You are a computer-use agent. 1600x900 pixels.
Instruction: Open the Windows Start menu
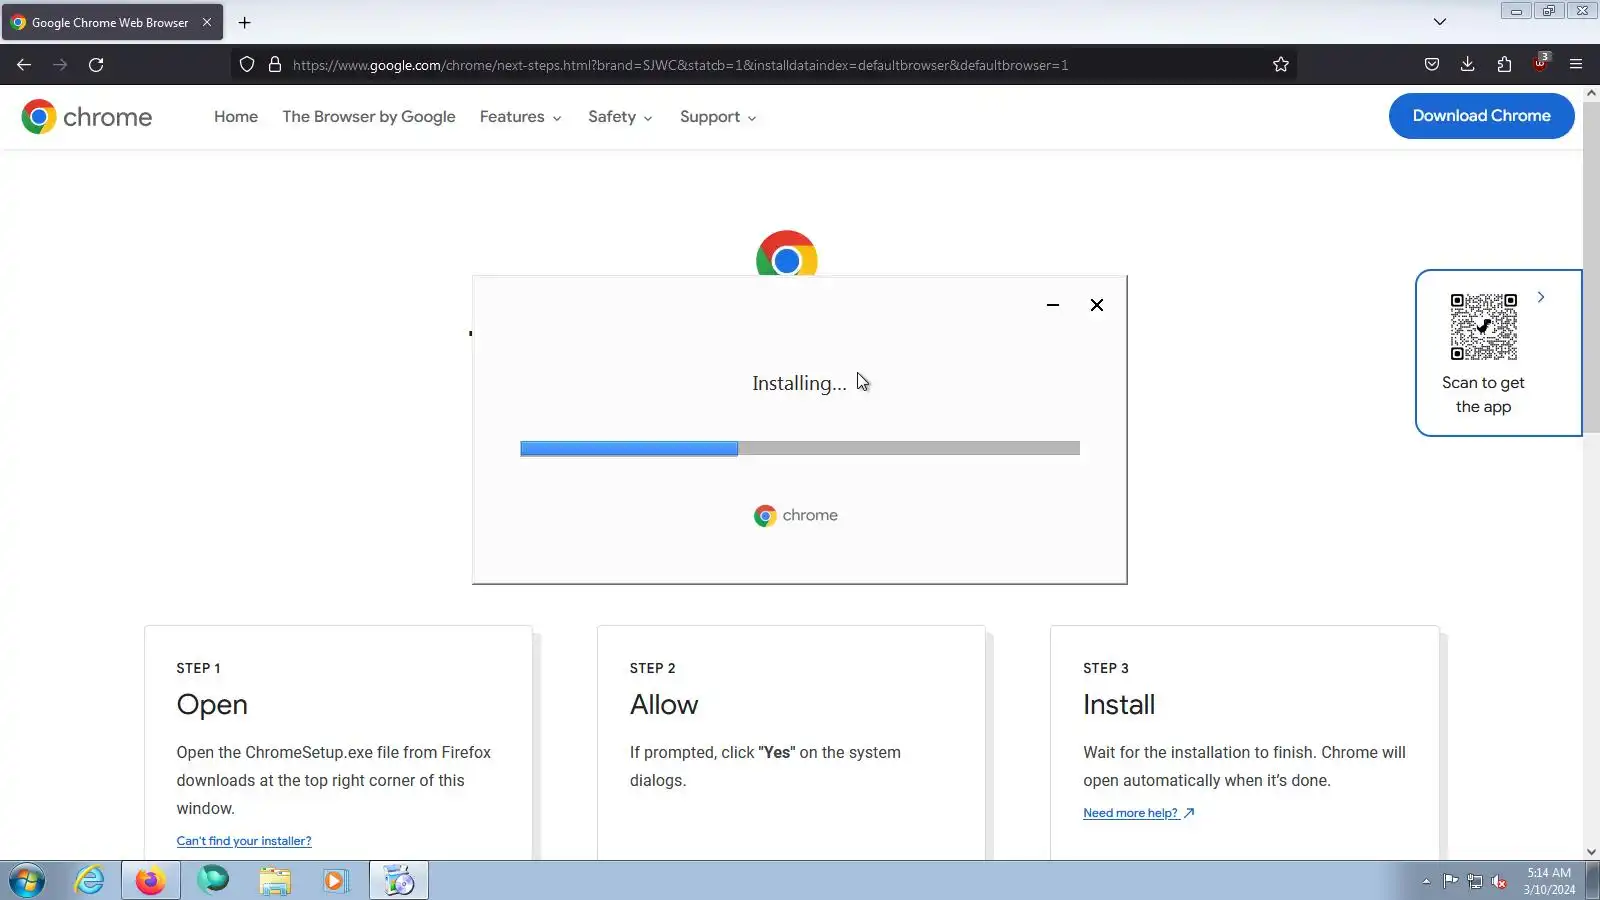(27, 881)
